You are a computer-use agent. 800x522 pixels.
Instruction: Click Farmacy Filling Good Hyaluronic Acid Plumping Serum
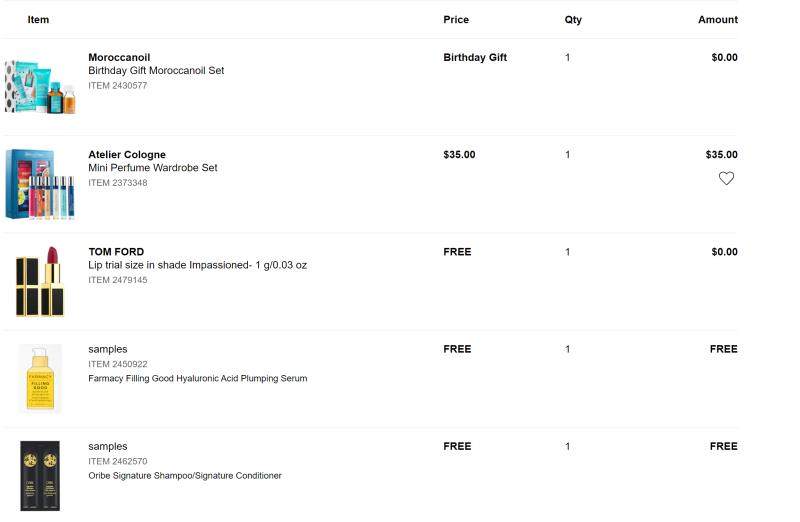[x=197, y=378]
